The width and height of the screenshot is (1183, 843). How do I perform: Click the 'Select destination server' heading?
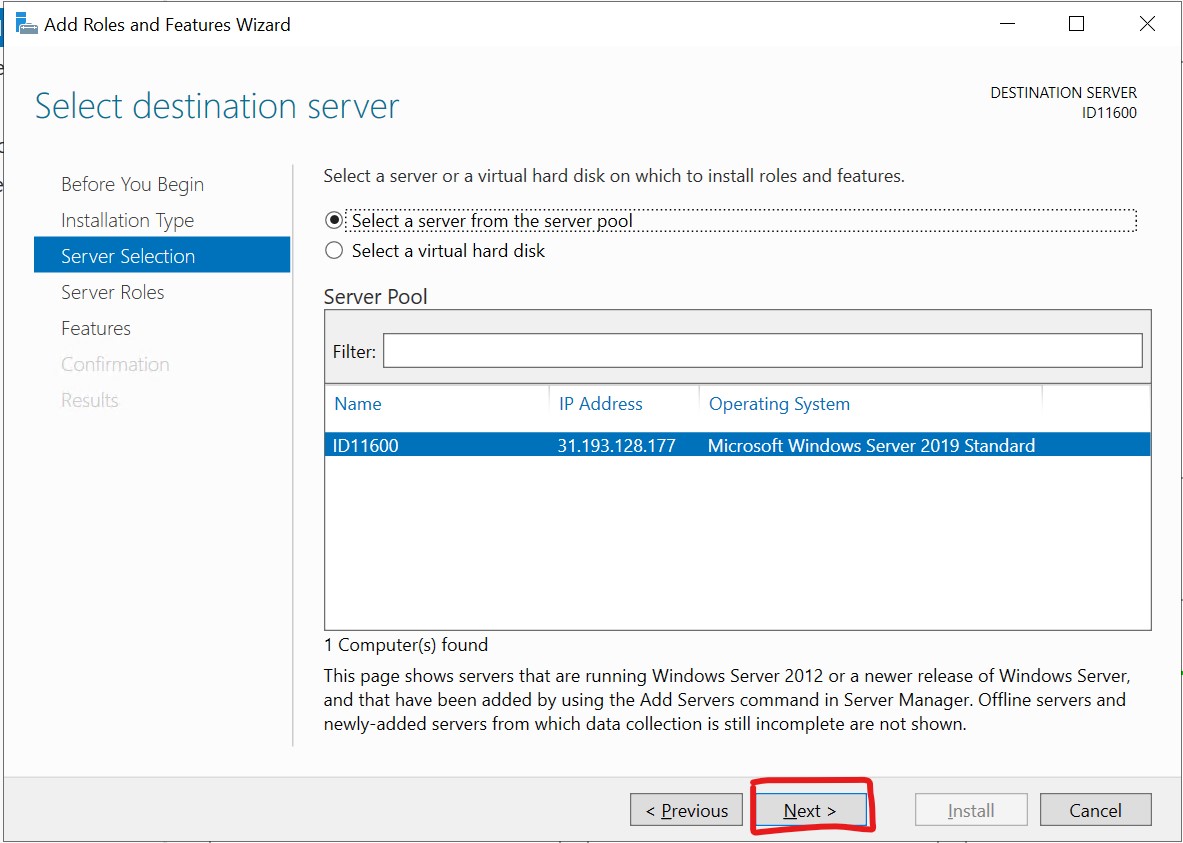tap(216, 106)
